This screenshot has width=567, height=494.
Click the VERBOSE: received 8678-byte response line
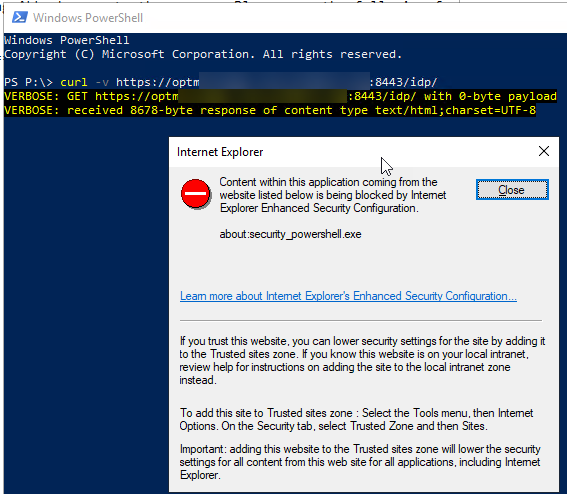tap(270, 110)
